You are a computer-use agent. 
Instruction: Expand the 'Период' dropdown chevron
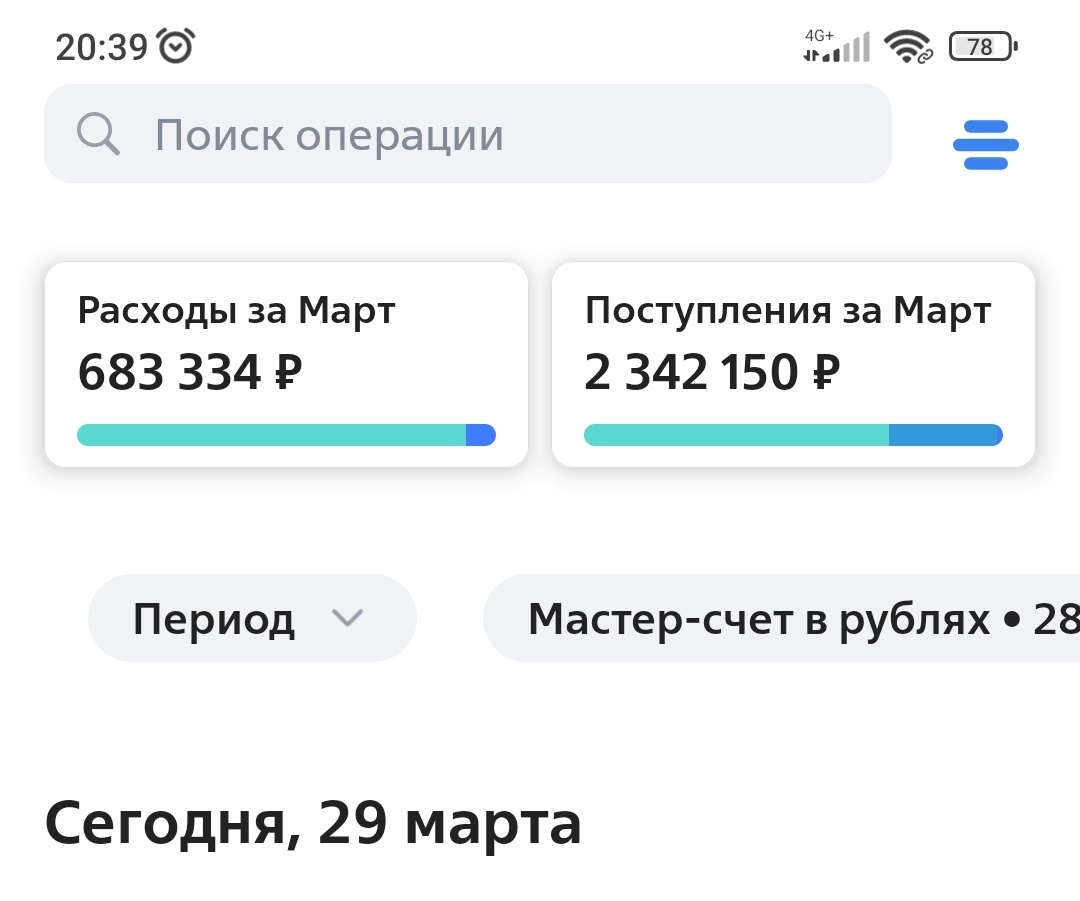pyautogui.click(x=347, y=618)
